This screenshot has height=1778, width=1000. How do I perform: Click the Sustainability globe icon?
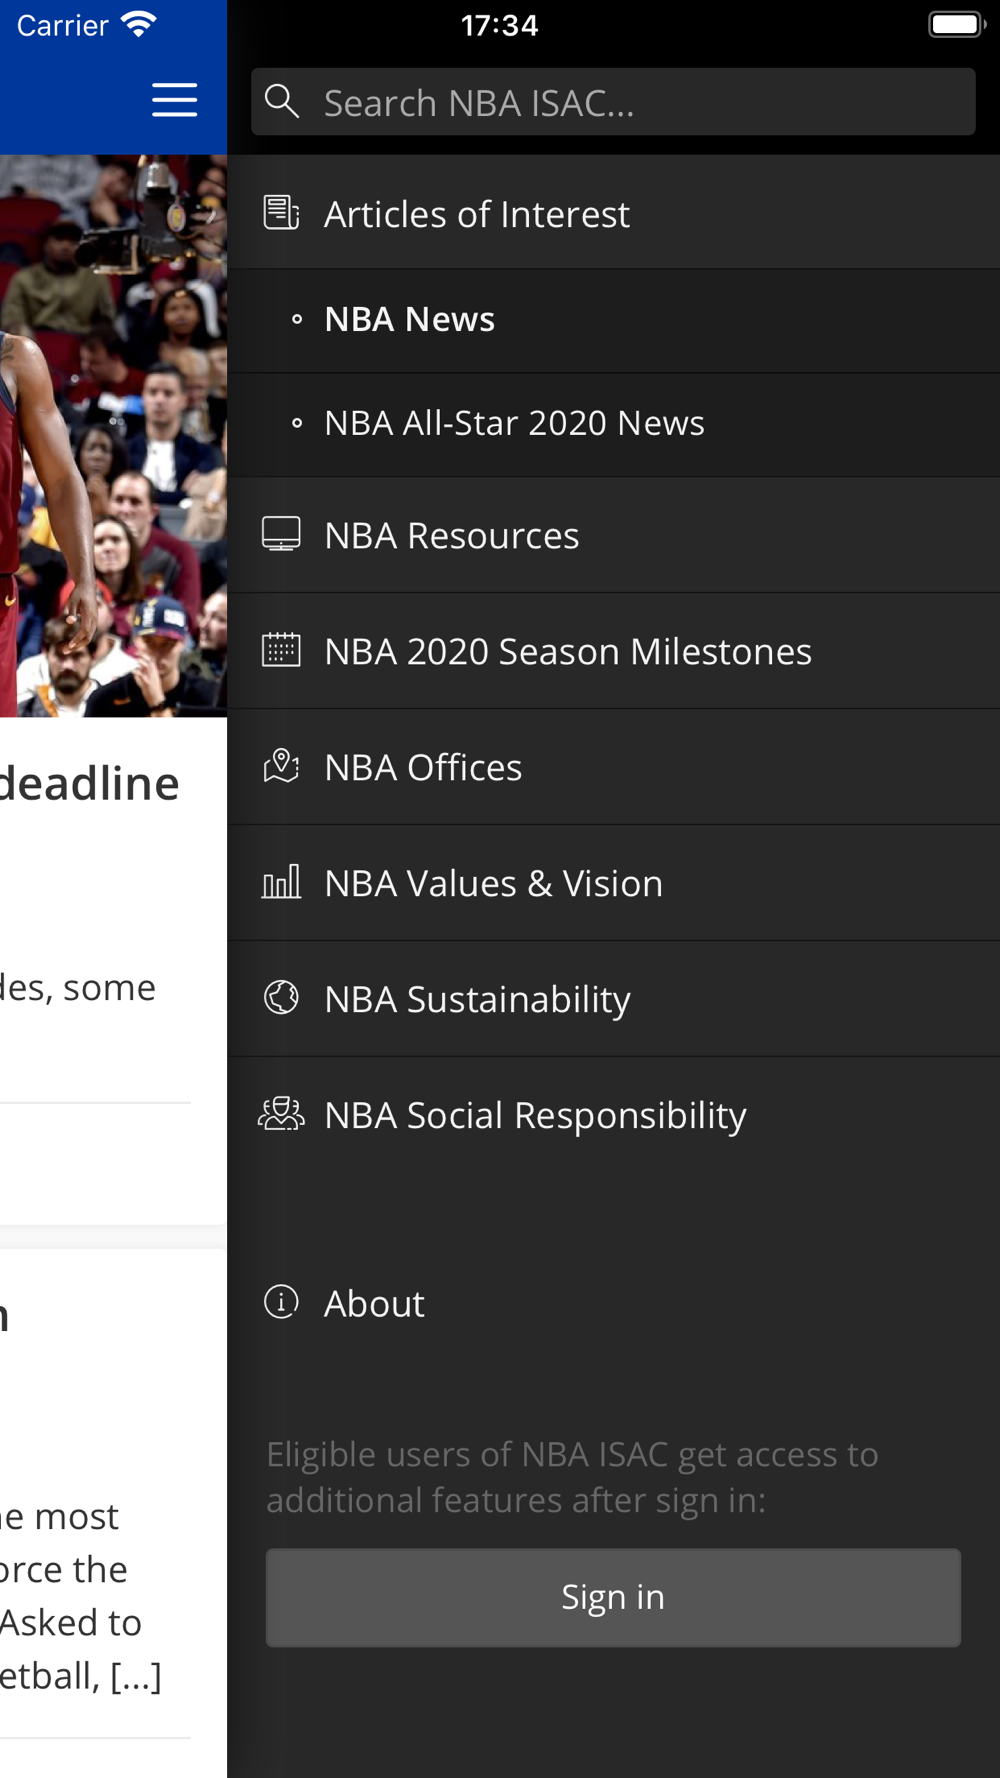coord(281,997)
